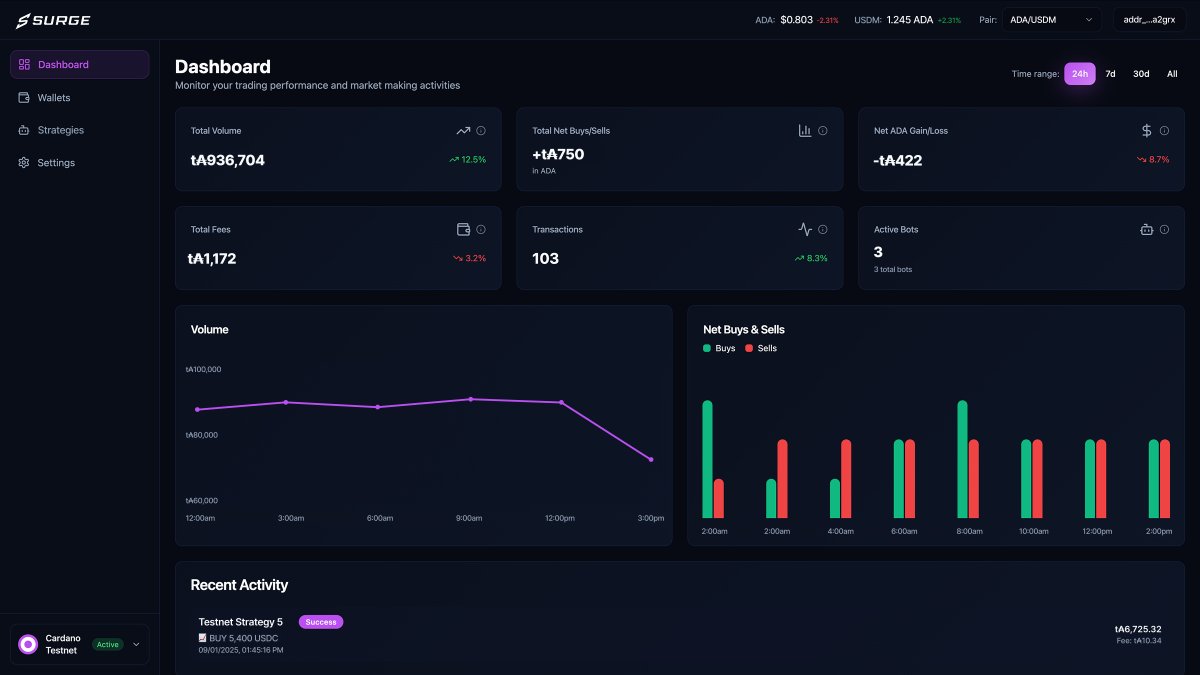This screenshot has width=1200, height=675.
Task: Click the 'Fee: tA10.34' text
Action: tap(1139, 640)
